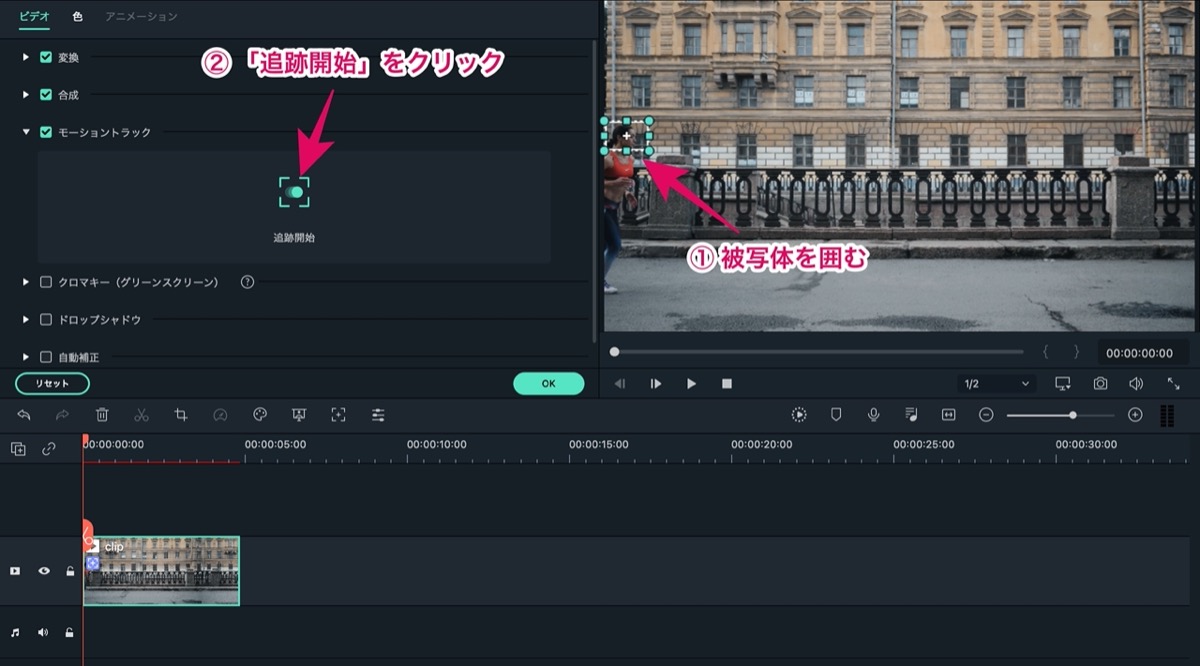
Task: Click the green screen icon in the toolbar
Action: coord(299,415)
